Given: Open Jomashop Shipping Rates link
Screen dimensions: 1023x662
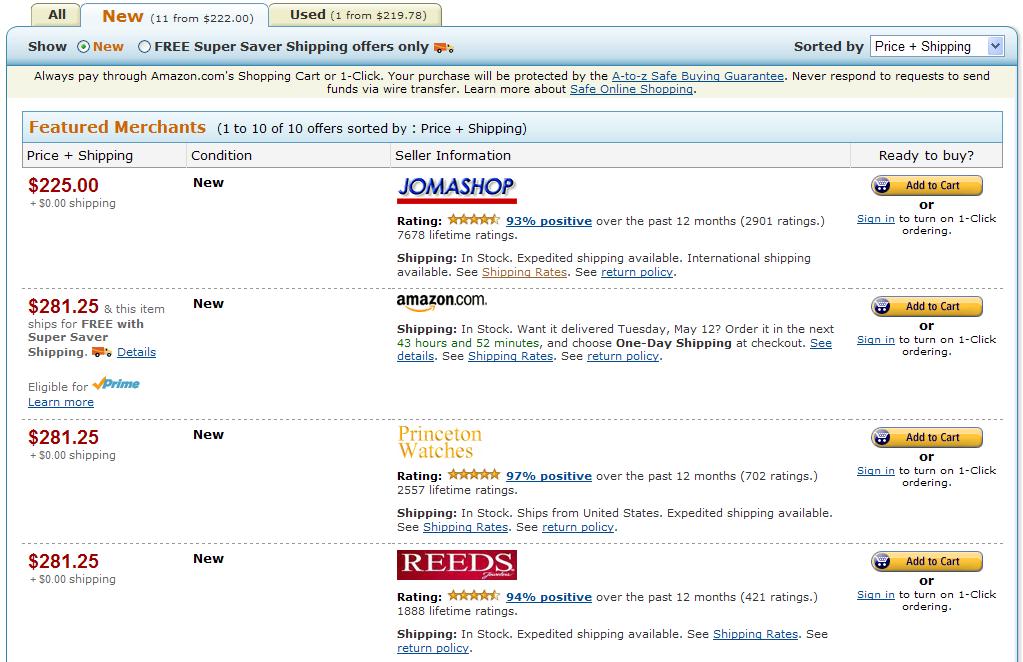Looking at the screenshot, I should click(x=524, y=272).
